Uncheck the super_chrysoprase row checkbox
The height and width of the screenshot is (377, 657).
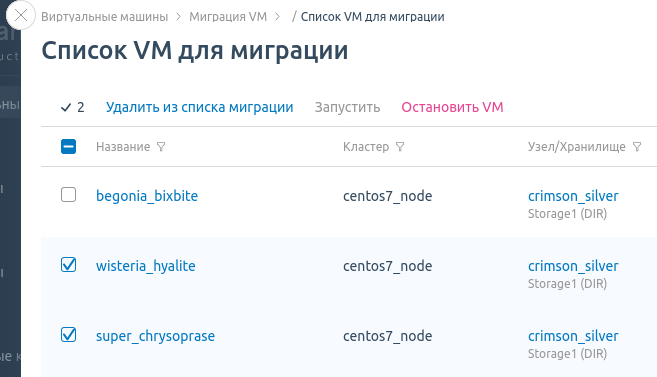coord(68,335)
